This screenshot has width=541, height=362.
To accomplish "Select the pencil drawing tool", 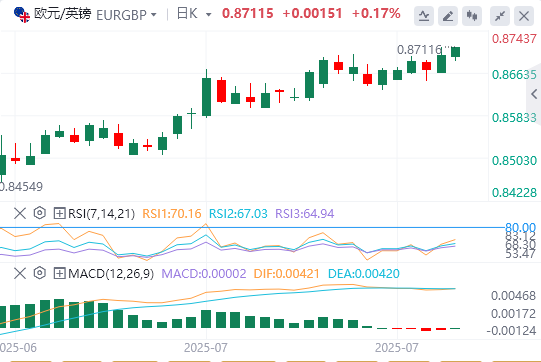I will (x=448, y=16).
